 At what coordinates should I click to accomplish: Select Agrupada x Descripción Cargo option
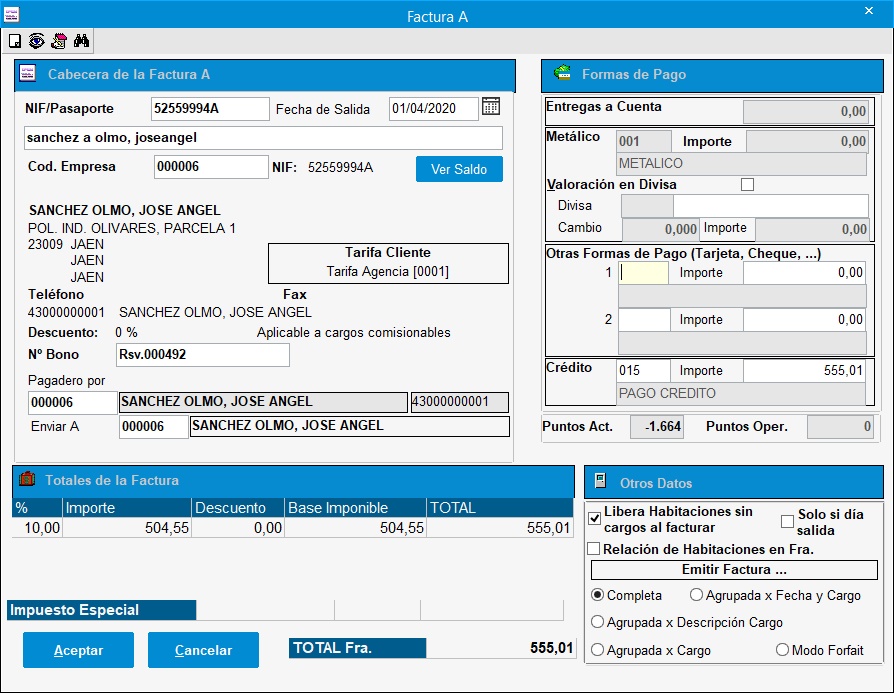pos(597,622)
